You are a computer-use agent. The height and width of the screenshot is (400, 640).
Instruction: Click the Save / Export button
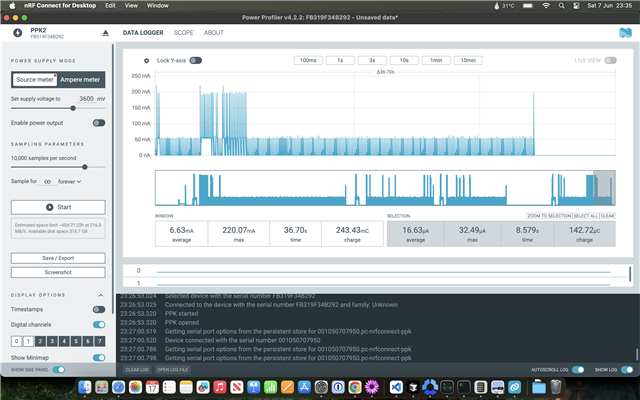58,258
